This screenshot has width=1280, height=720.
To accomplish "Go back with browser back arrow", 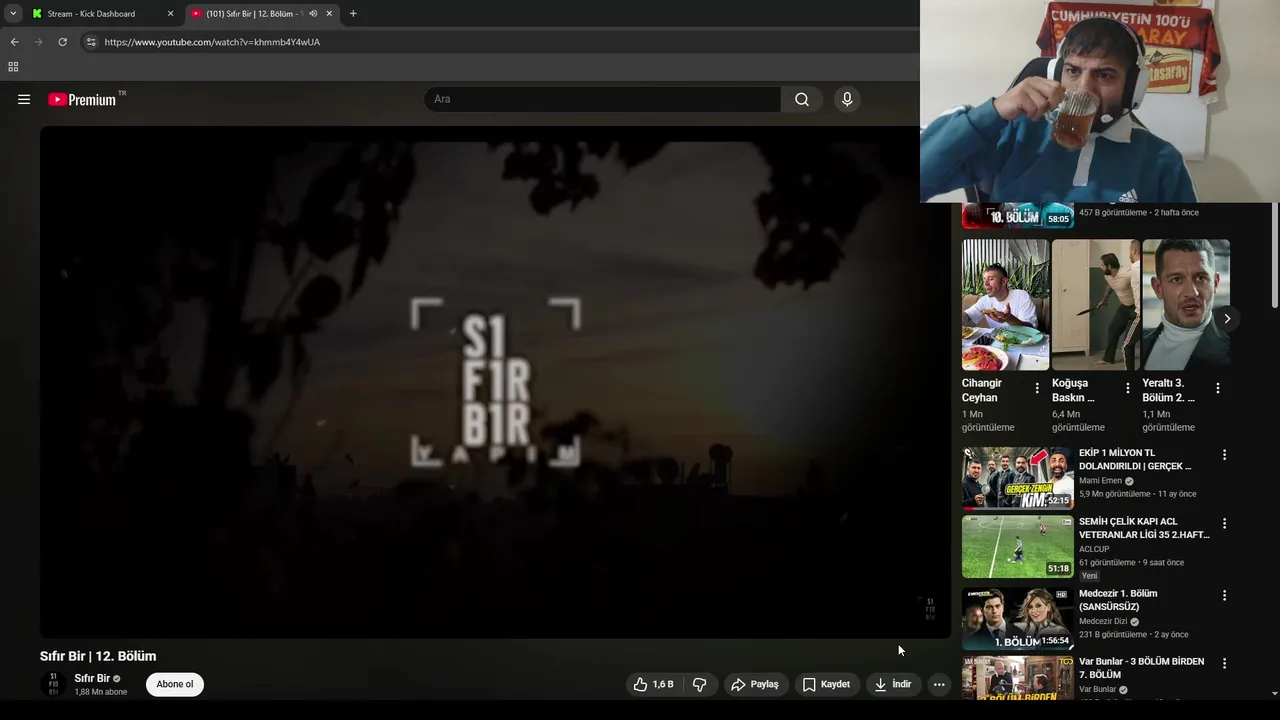I will tap(14, 42).
